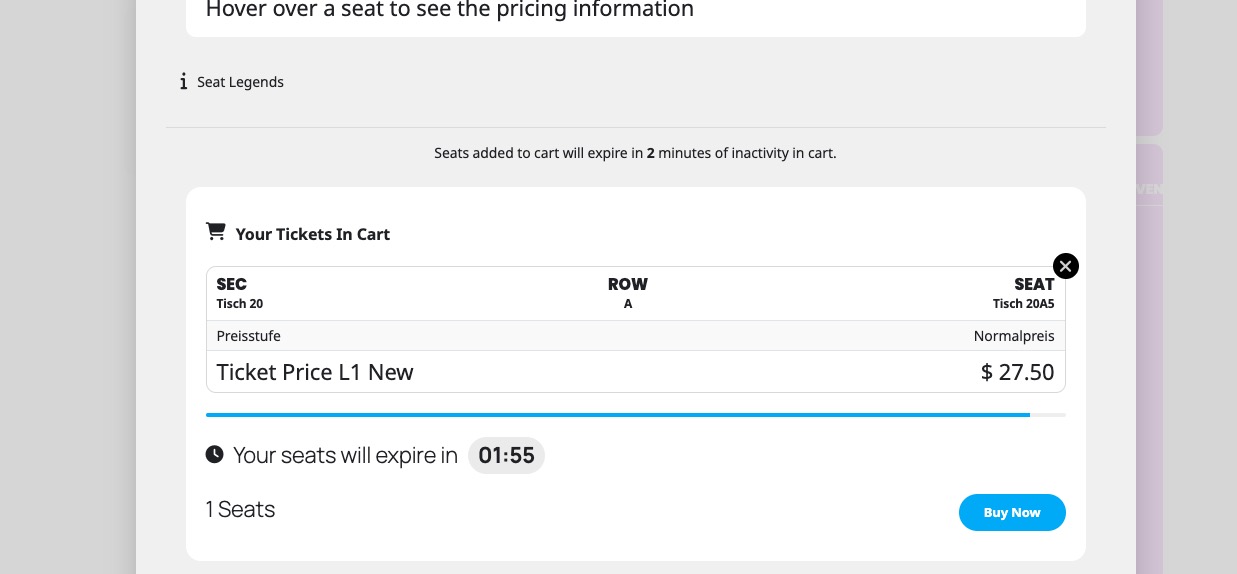The width and height of the screenshot is (1237, 574).
Task: Click the Seat Legends info icon
Action: (183, 82)
